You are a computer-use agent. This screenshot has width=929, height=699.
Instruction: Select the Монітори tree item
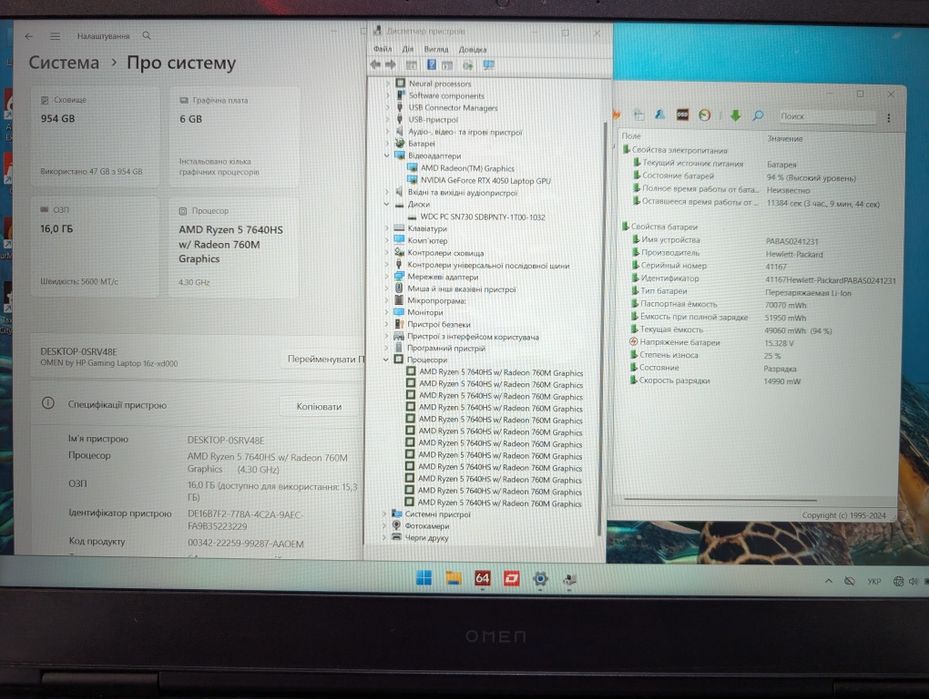pos(425,312)
